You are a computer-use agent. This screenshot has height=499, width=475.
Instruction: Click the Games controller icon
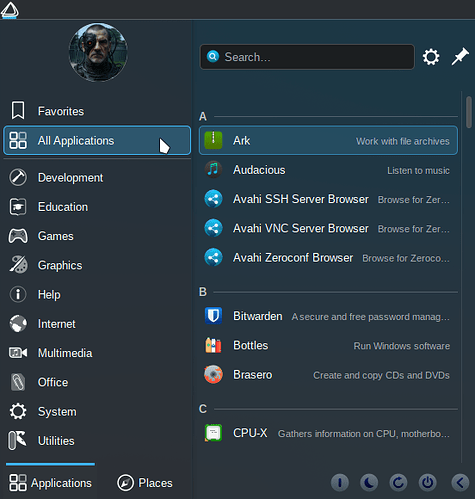[x=18, y=236]
